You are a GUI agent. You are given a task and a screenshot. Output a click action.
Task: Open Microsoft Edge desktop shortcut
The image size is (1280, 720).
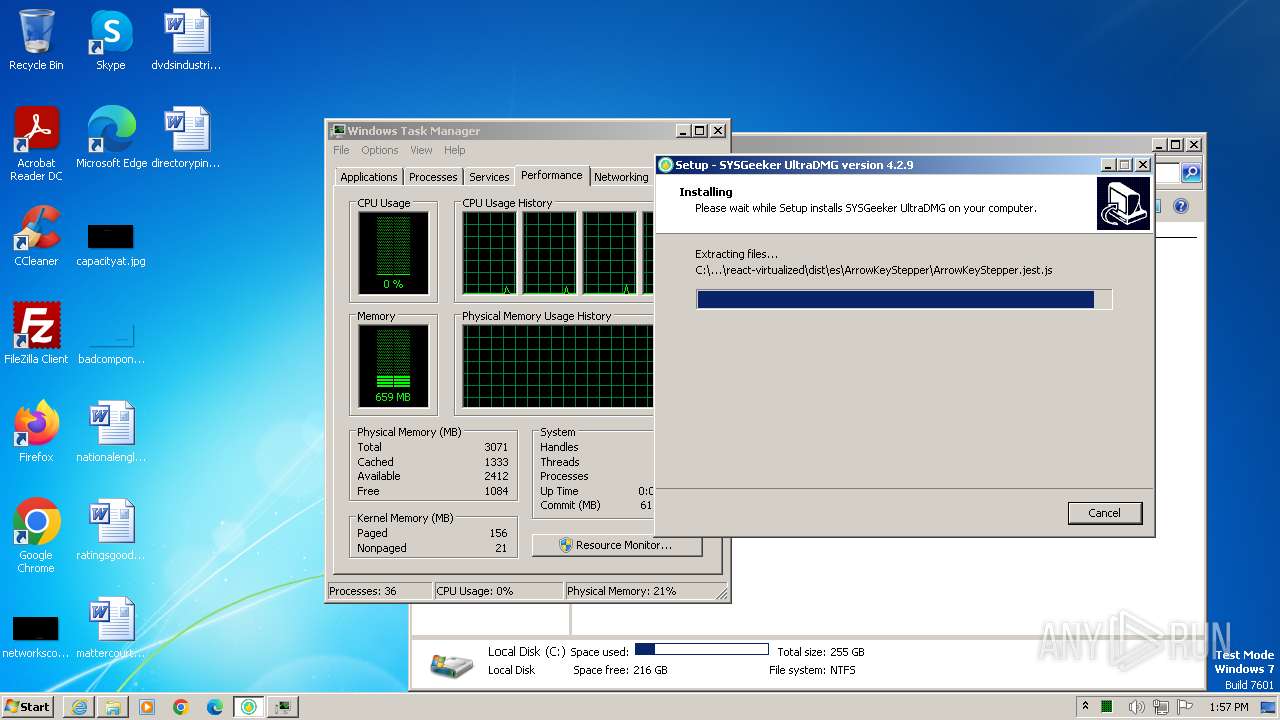(x=111, y=137)
